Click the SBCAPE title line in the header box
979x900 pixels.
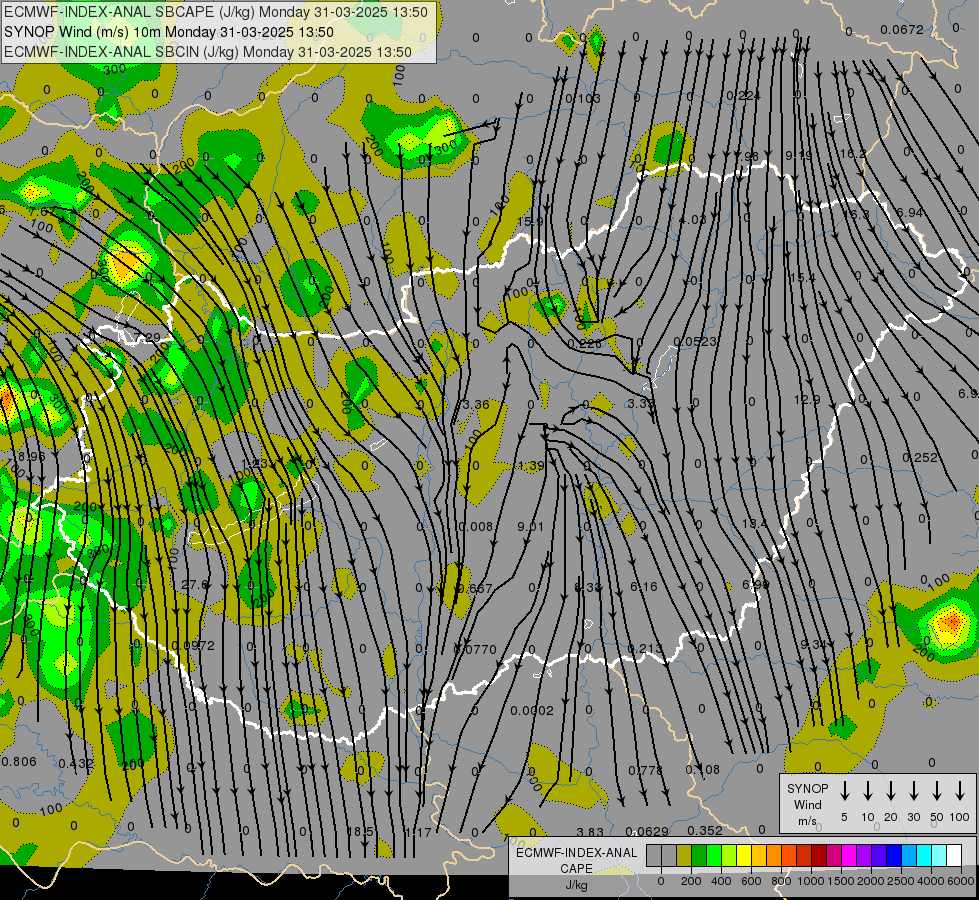point(216,12)
